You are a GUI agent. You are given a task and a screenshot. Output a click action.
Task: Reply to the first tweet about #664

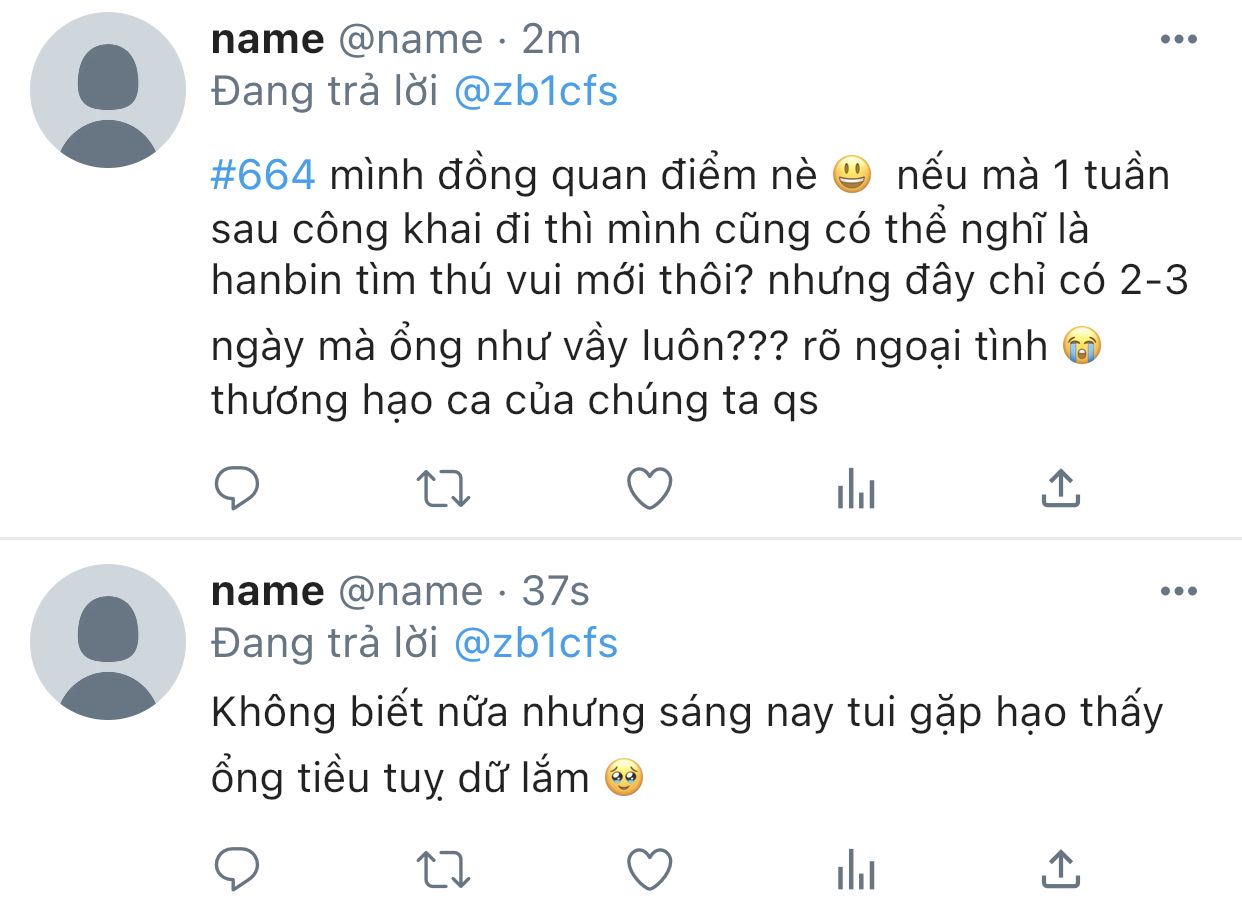pos(237,489)
